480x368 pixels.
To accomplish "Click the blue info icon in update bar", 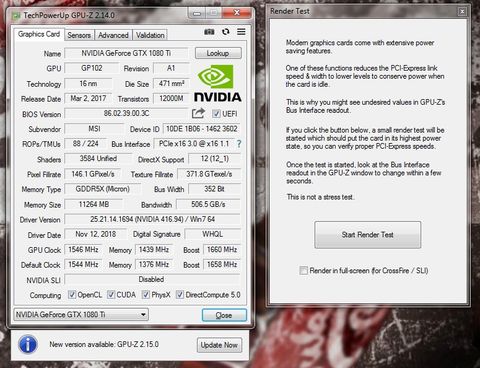I will pyautogui.click(x=28, y=344).
